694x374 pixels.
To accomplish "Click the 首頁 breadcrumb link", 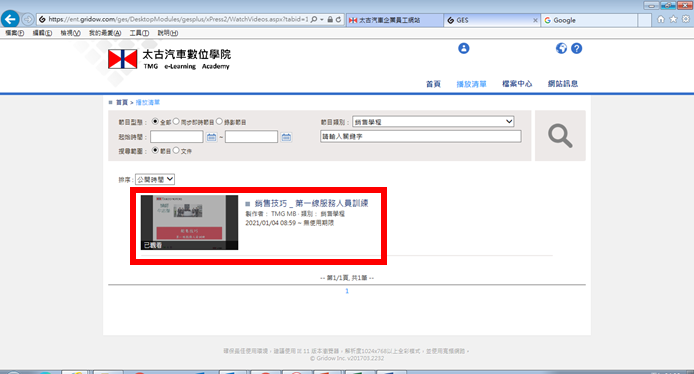I will point(122,102).
